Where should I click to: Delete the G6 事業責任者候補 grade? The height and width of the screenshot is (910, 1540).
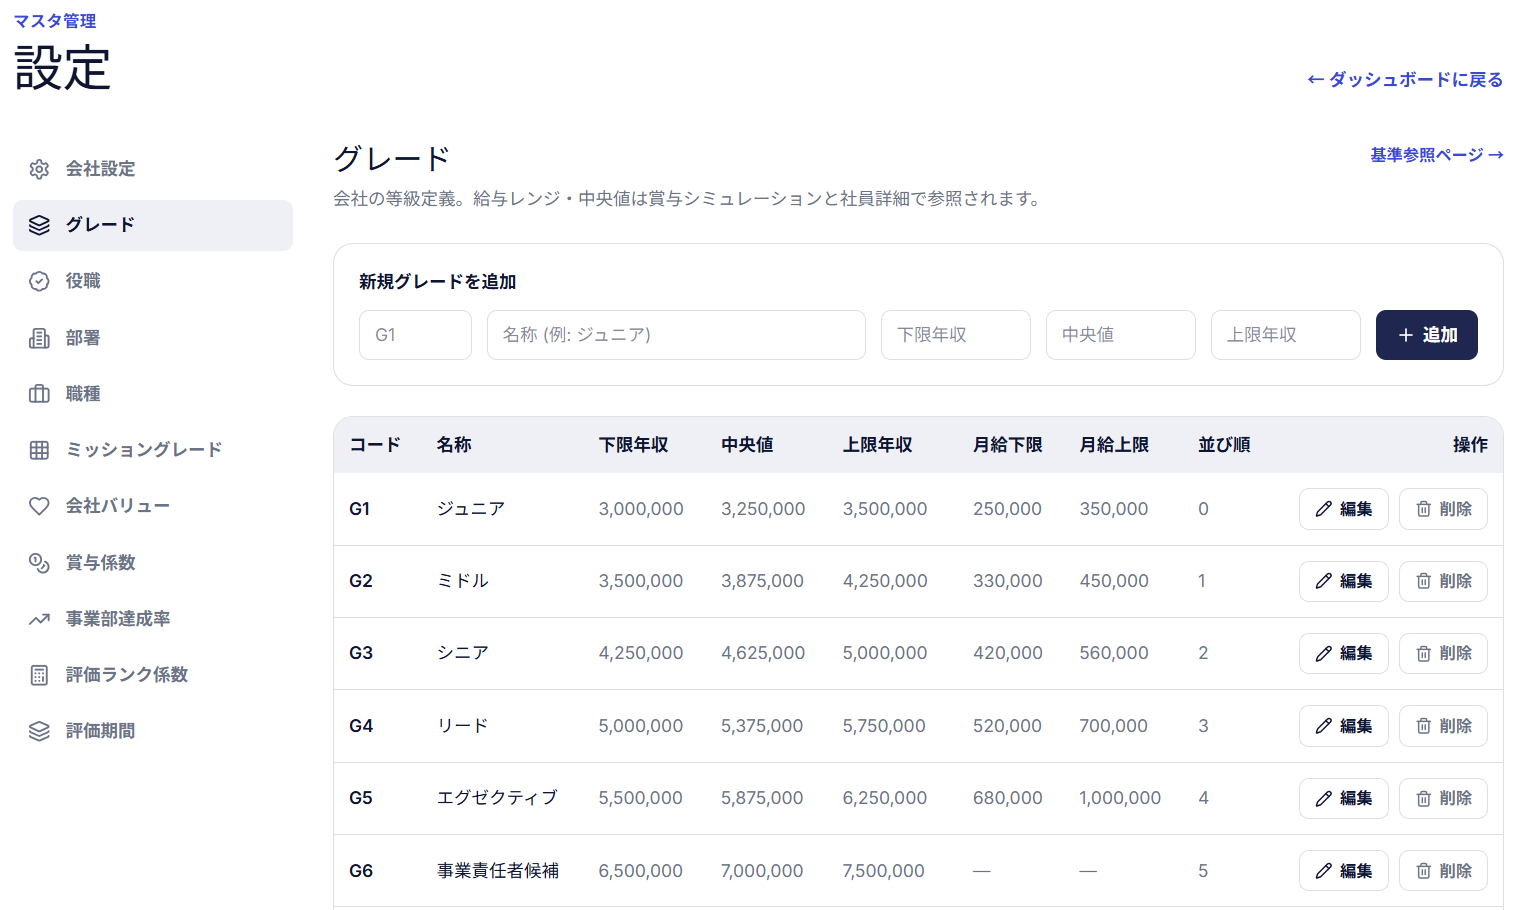[x=1443, y=871]
